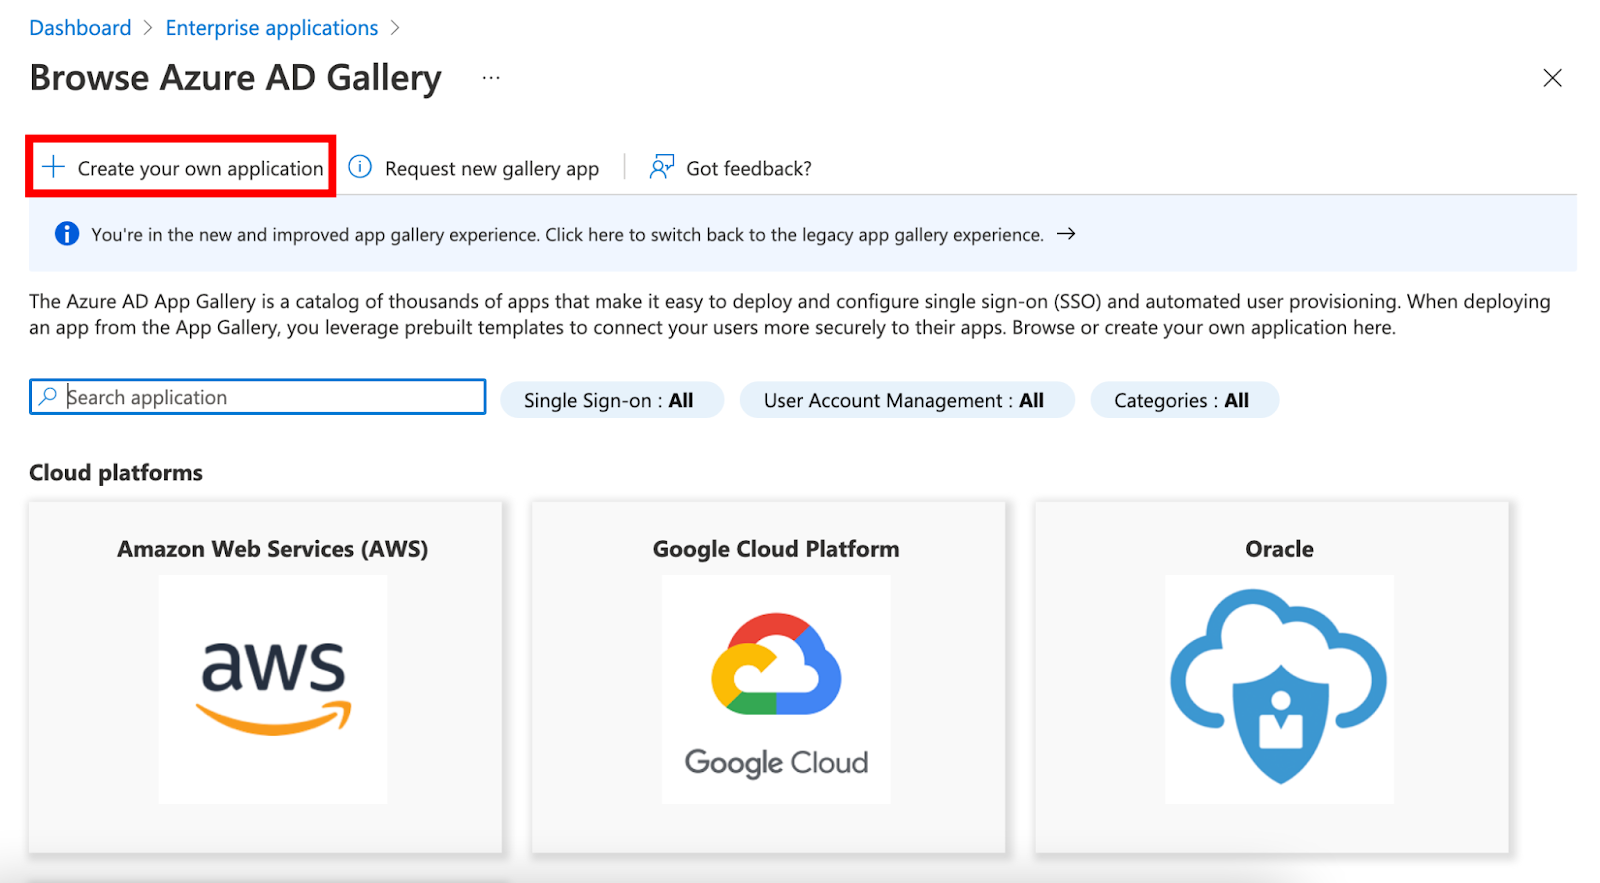Expand the User Account Management filter
The width and height of the screenshot is (1600, 883).
point(906,400)
